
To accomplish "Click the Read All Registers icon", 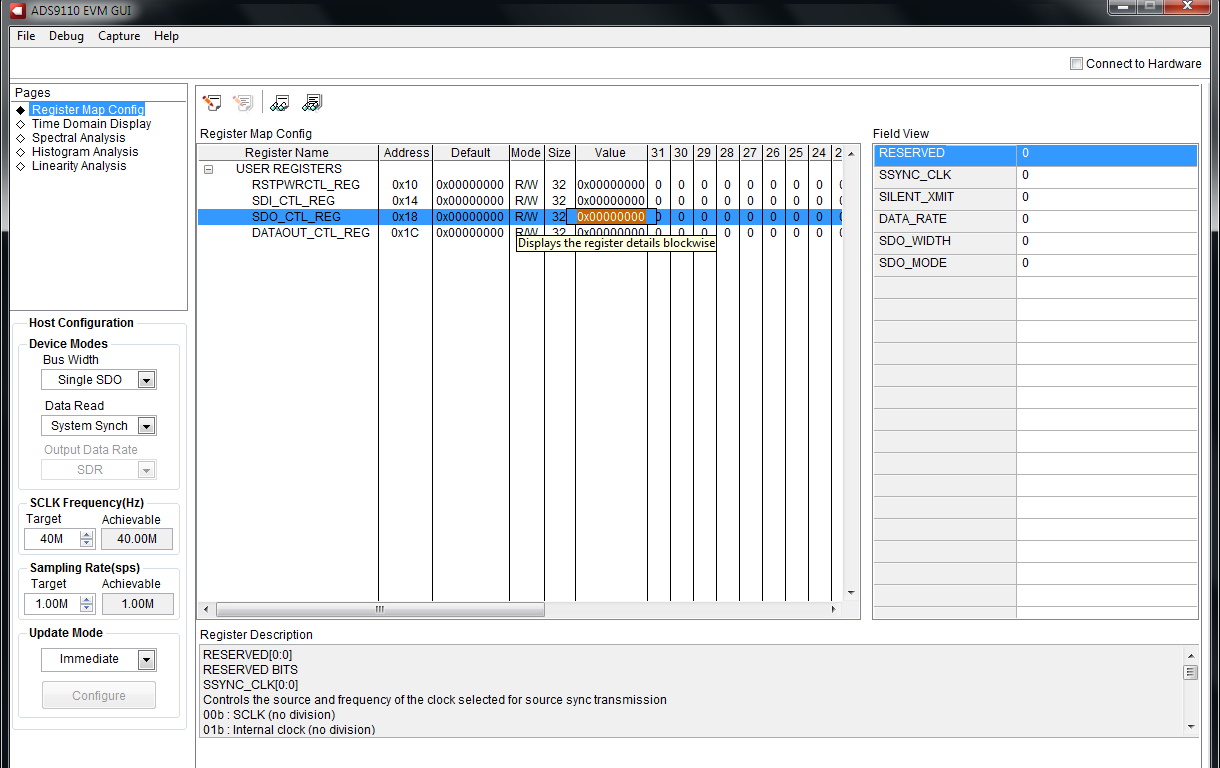I will coord(312,103).
